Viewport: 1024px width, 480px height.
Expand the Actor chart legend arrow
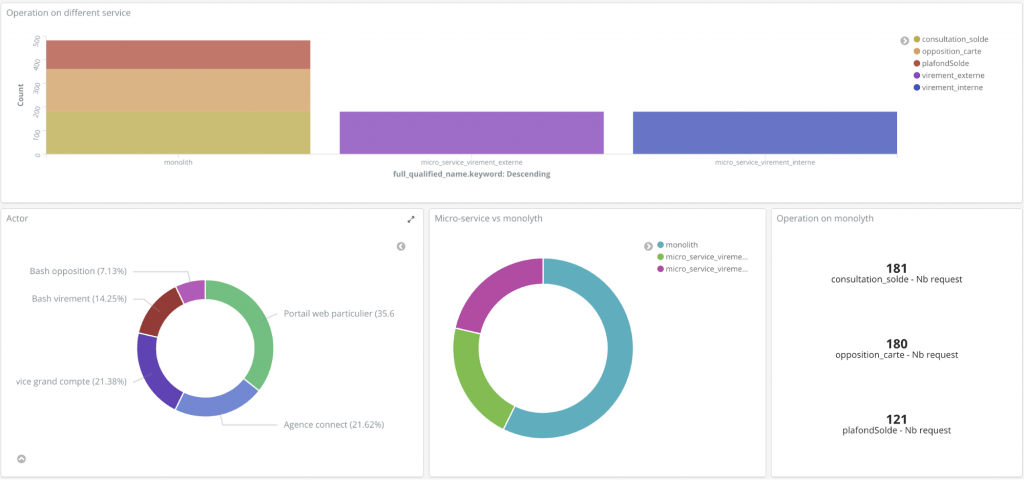(401, 246)
